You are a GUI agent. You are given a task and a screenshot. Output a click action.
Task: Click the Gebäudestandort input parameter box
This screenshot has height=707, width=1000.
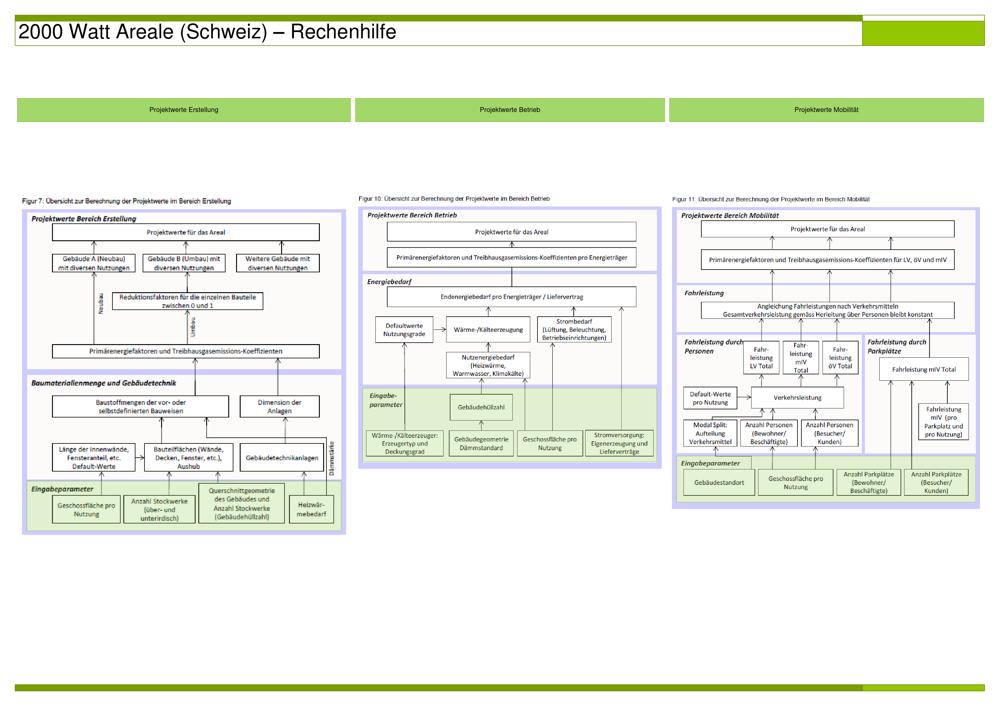tap(718, 483)
